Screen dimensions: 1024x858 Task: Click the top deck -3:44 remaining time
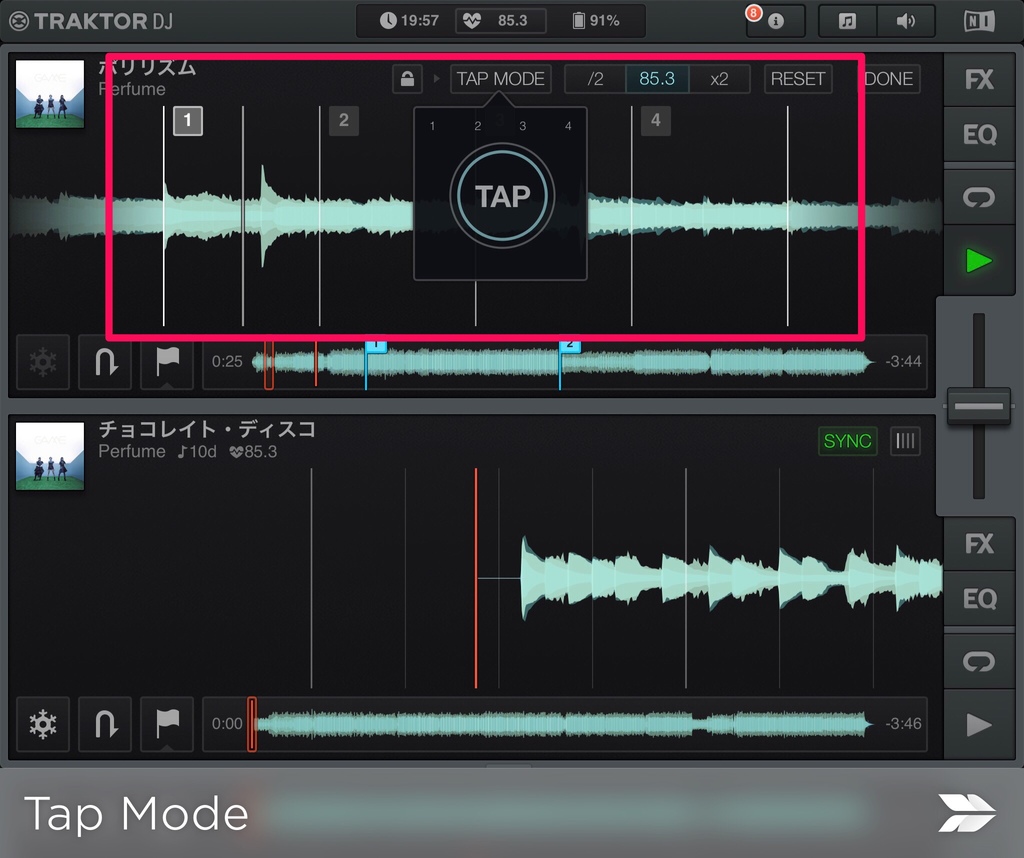[903, 362]
